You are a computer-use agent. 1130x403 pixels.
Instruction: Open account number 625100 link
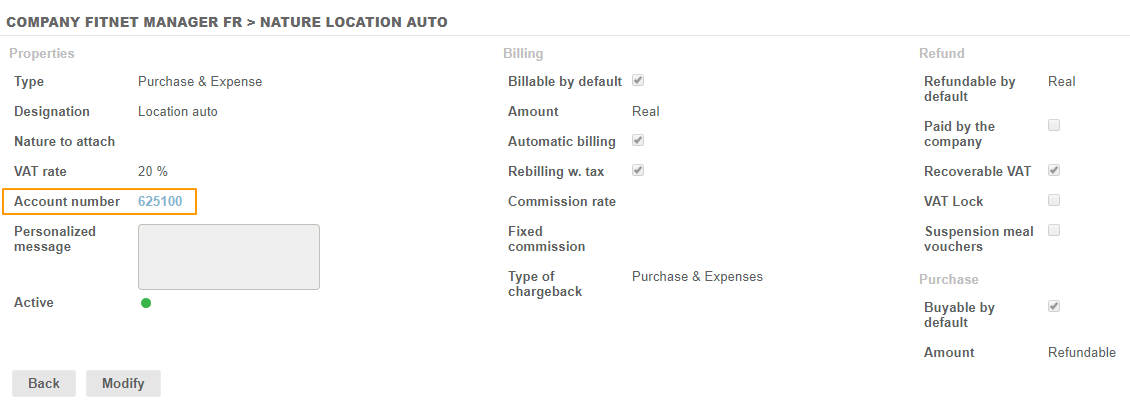[x=160, y=202]
